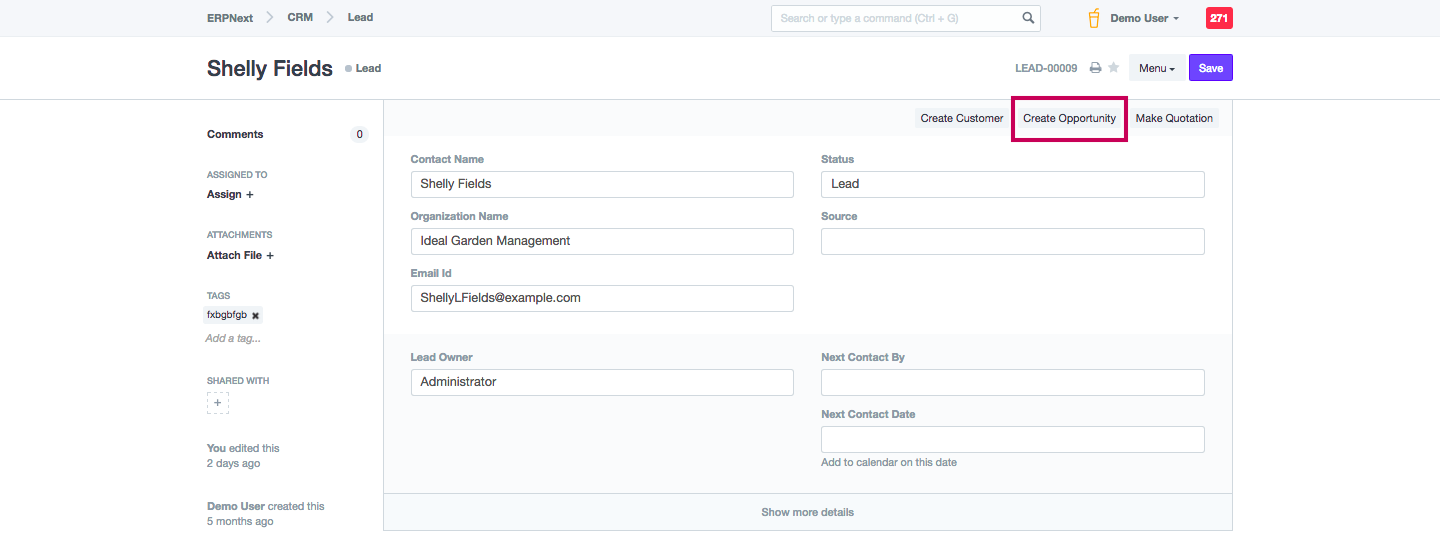Click Create Customer button

click(x=961, y=118)
